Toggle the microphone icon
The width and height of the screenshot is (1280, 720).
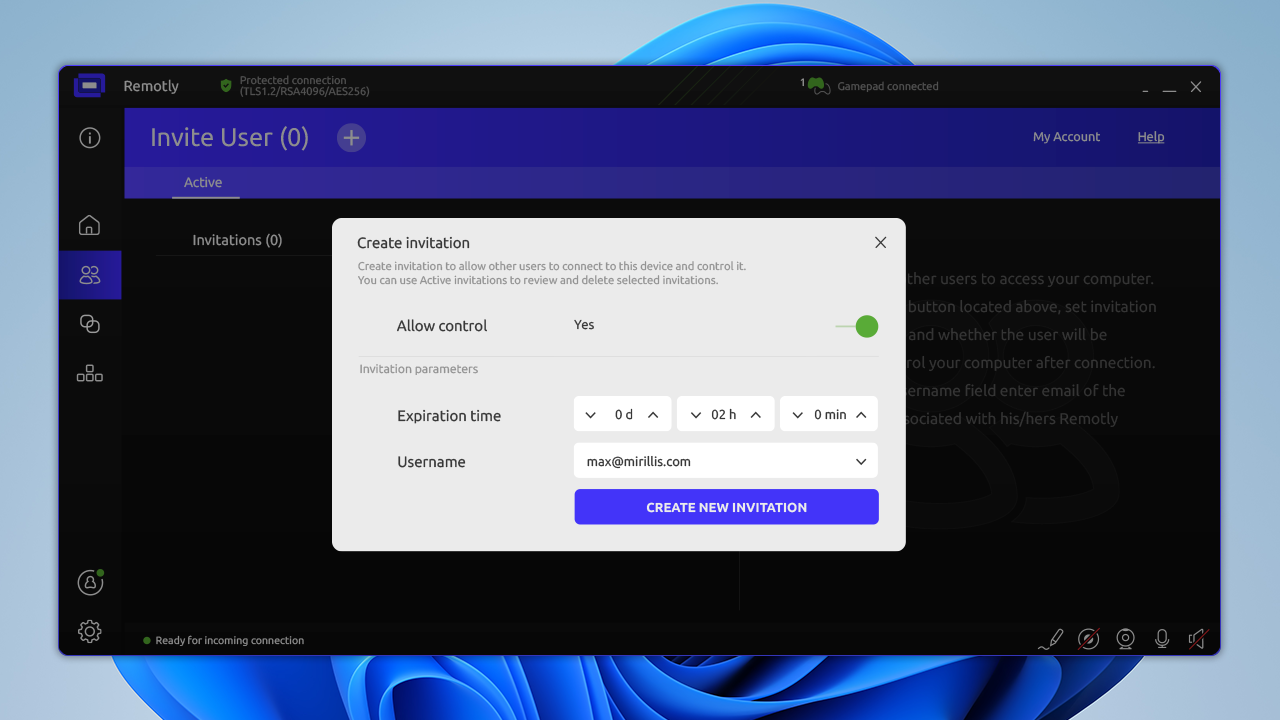(x=1161, y=639)
